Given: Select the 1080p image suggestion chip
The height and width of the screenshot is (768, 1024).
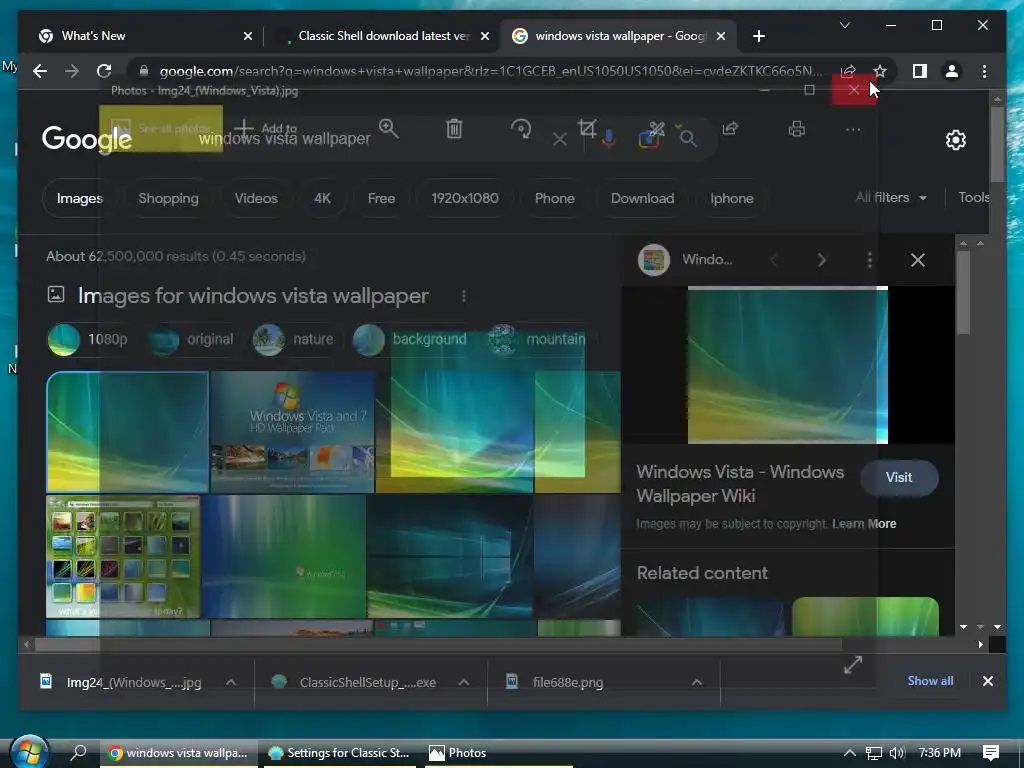Looking at the screenshot, I should click(88, 340).
